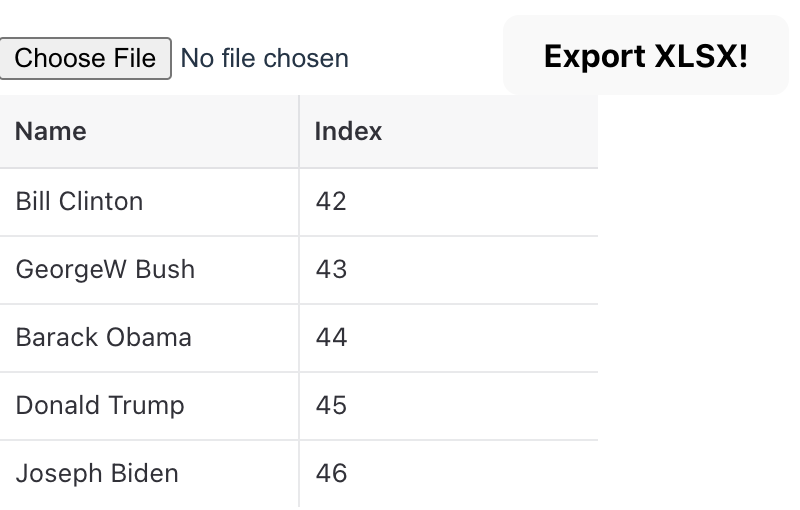Select the surname 'Trump' in the table
This screenshot has height=510, width=800.
146,405
